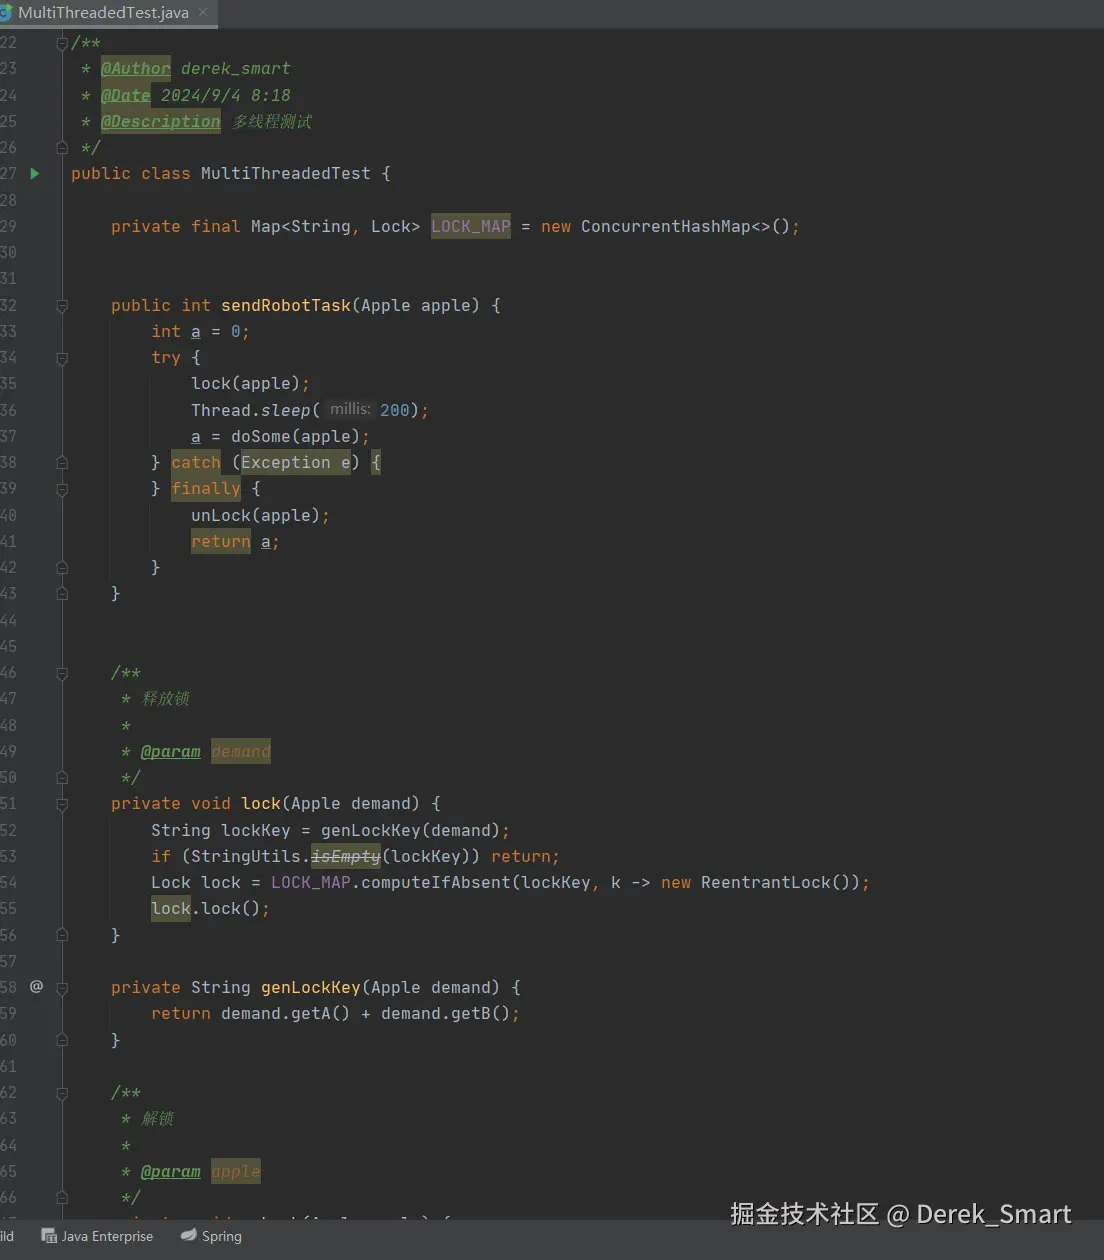1104x1260 pixels.
Task: Click the @Description Javadoc tag
Action: pyautogui.click(x=161, y=121)
